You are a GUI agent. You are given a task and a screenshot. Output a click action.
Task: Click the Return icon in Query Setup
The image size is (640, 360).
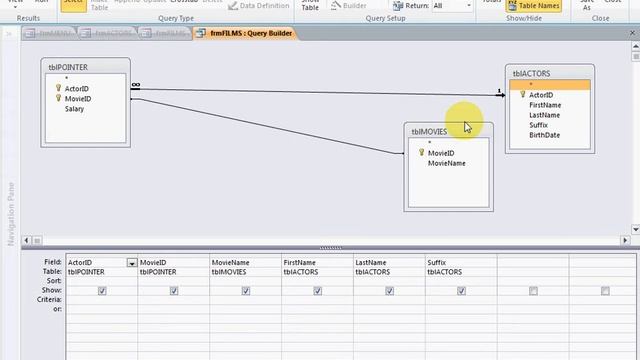398,6
